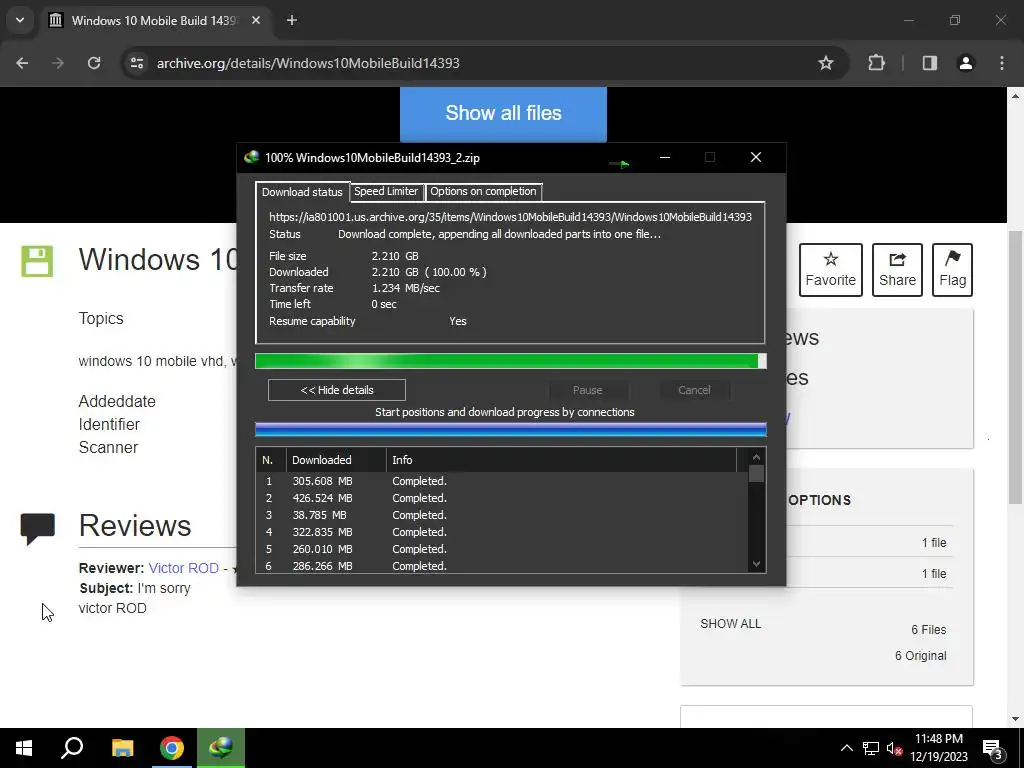Click the green floppy disk software icon
Screen dimensions: 1024x768
pos(37,261)
